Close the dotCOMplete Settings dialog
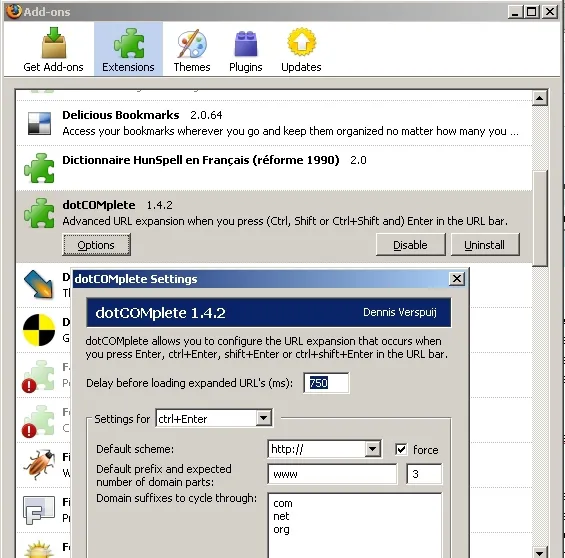The height and width of the screenshot is (558, 565). tap(457, 279)
